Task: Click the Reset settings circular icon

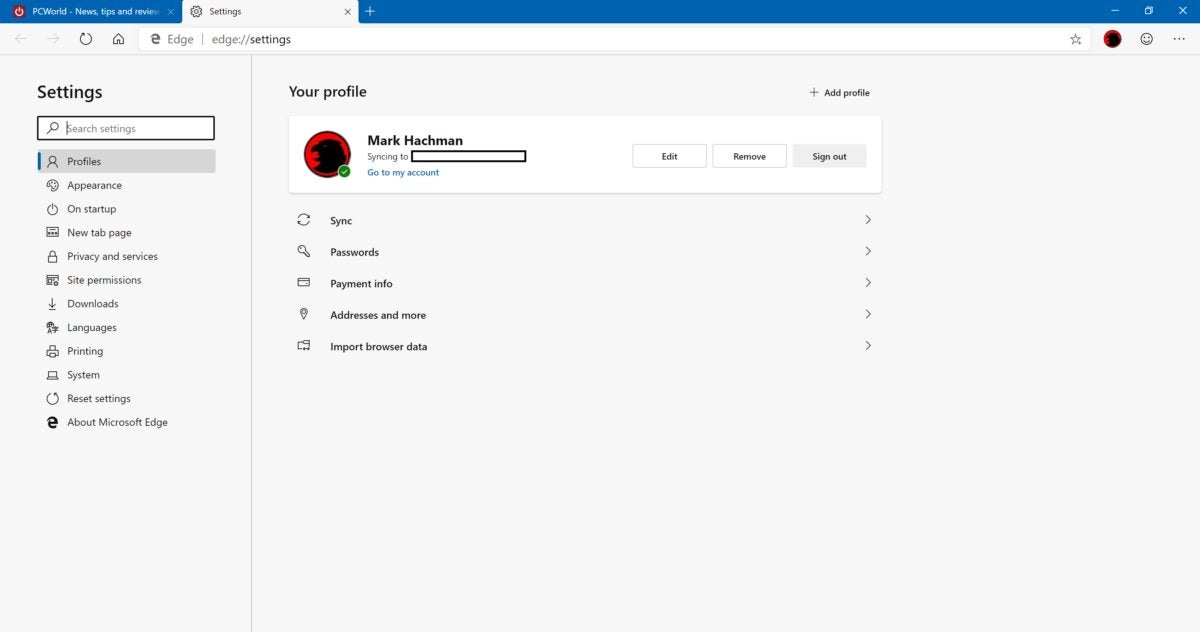Action: 53,399
